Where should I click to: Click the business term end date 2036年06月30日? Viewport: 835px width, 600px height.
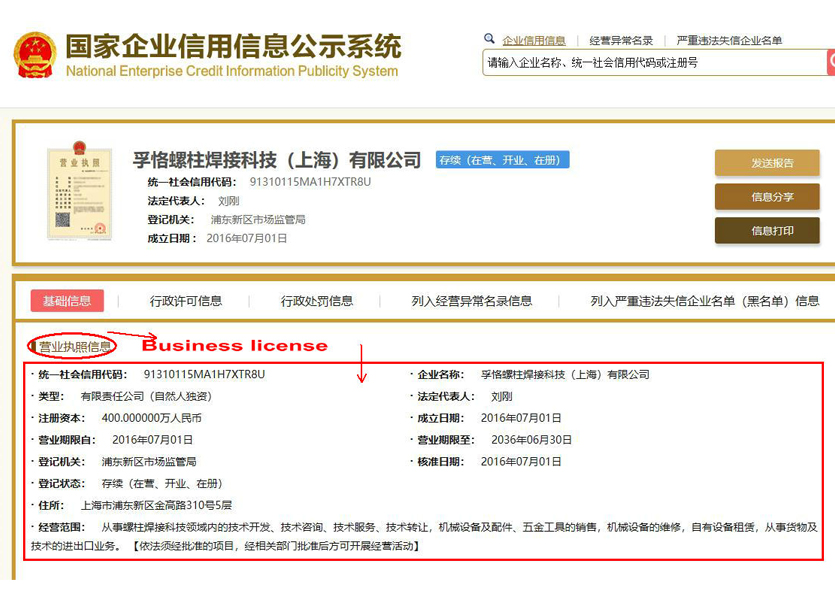(x=531, y=440)
